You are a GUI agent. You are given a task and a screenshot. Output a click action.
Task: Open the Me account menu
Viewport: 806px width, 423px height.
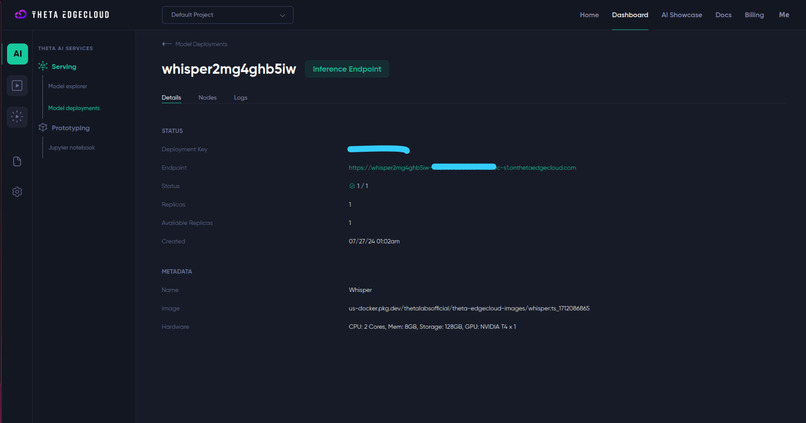[784, 15]
